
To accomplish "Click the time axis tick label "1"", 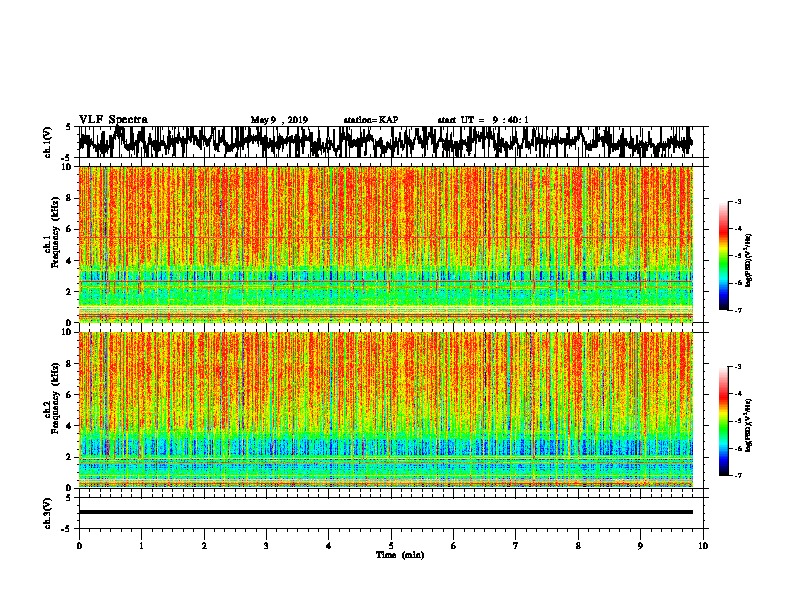I will (141, 546).
